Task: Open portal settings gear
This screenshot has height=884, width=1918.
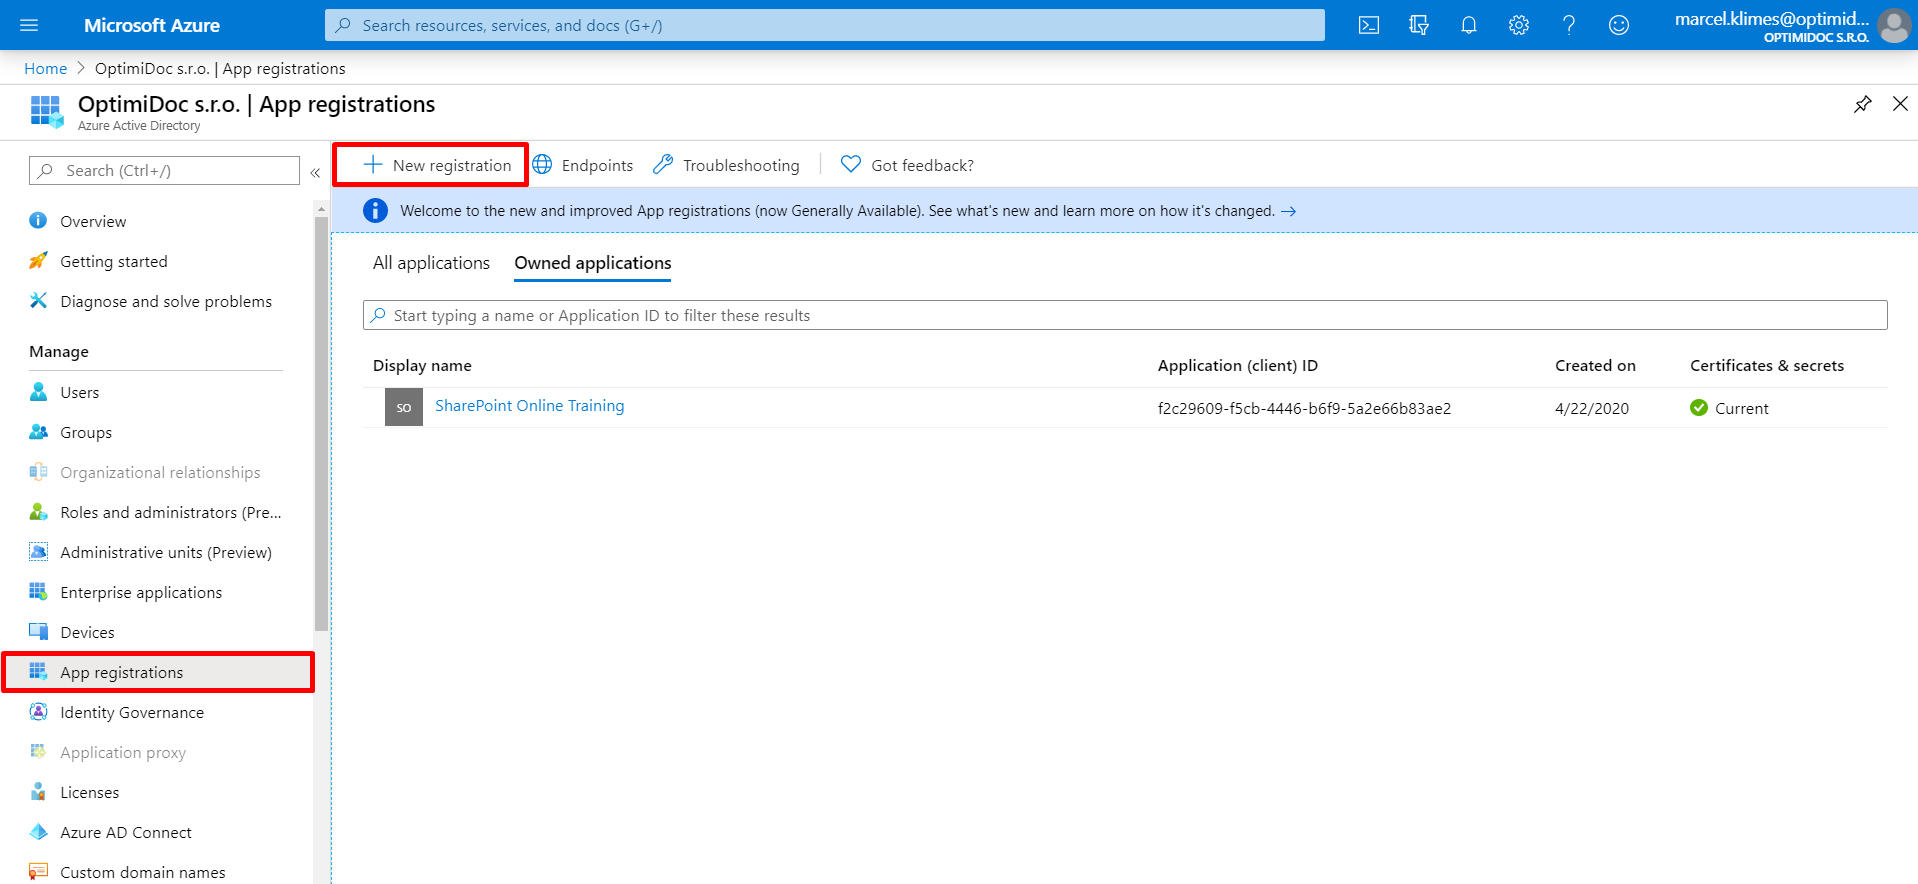Action: pos(1519,25)
